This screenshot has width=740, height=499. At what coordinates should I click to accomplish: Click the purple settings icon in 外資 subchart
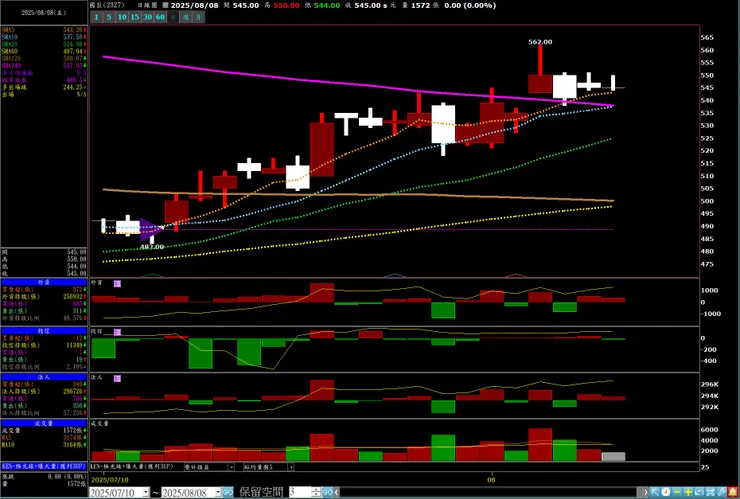click(x=117, y=283)
